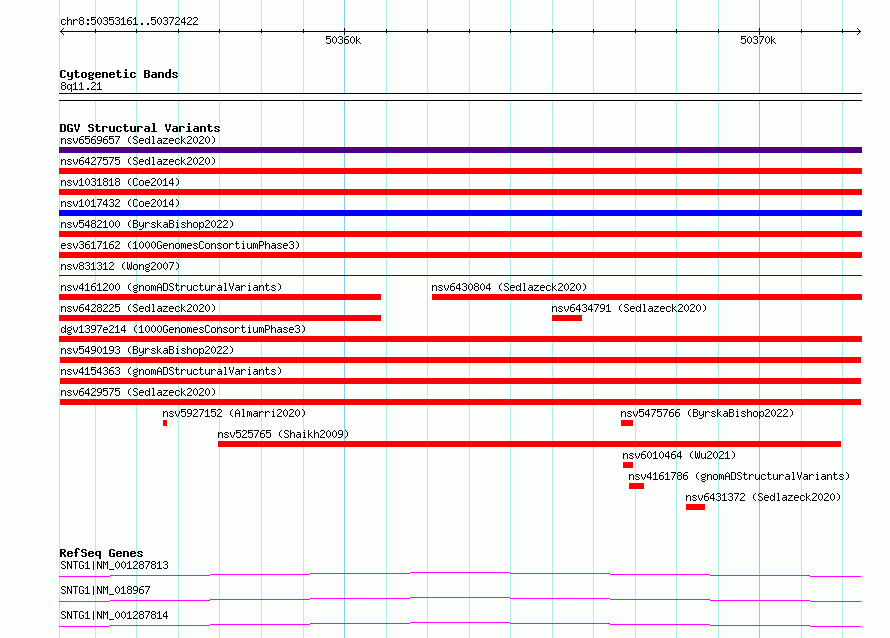Screen dimensions: 890x638
Task: Open the nsv6434791 (Sedlazeck2020) label
Action: pyautogui.click(x=629, y=308)
